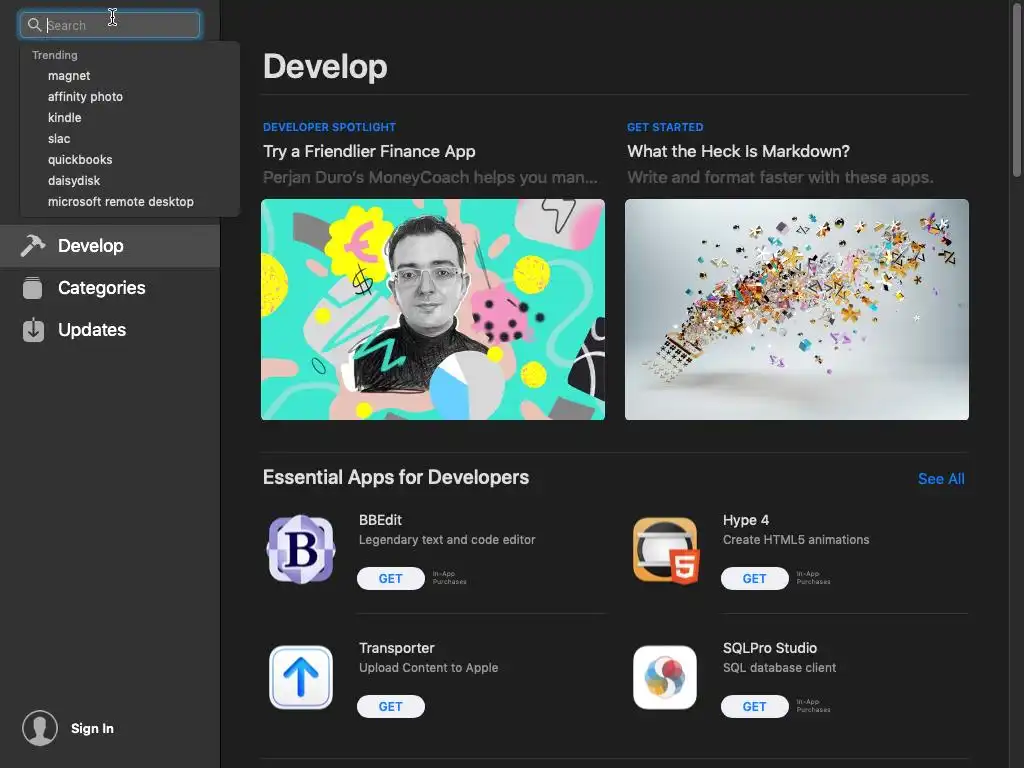
Task: Select trending search 'affinity photo'
Action: click(x=86, y=97)
